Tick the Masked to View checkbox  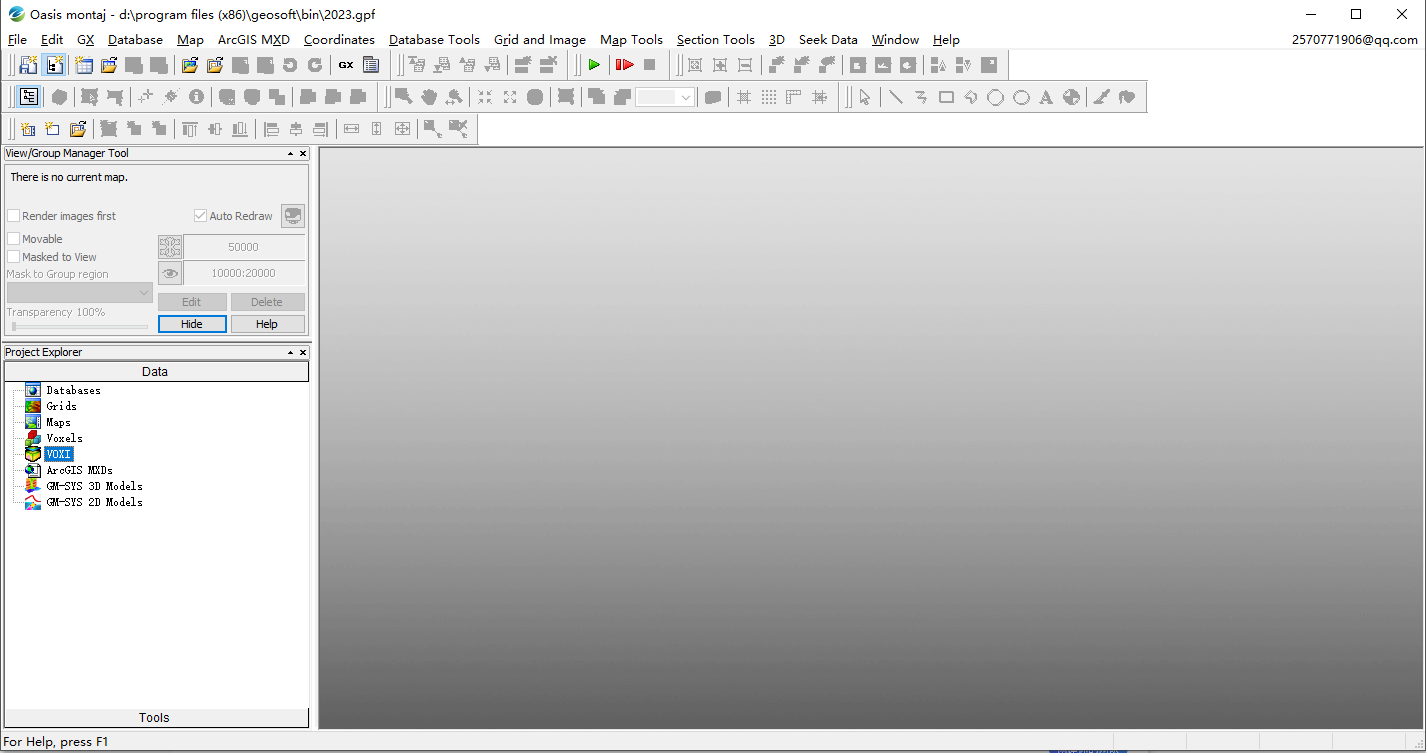click(x=14, y=257)
